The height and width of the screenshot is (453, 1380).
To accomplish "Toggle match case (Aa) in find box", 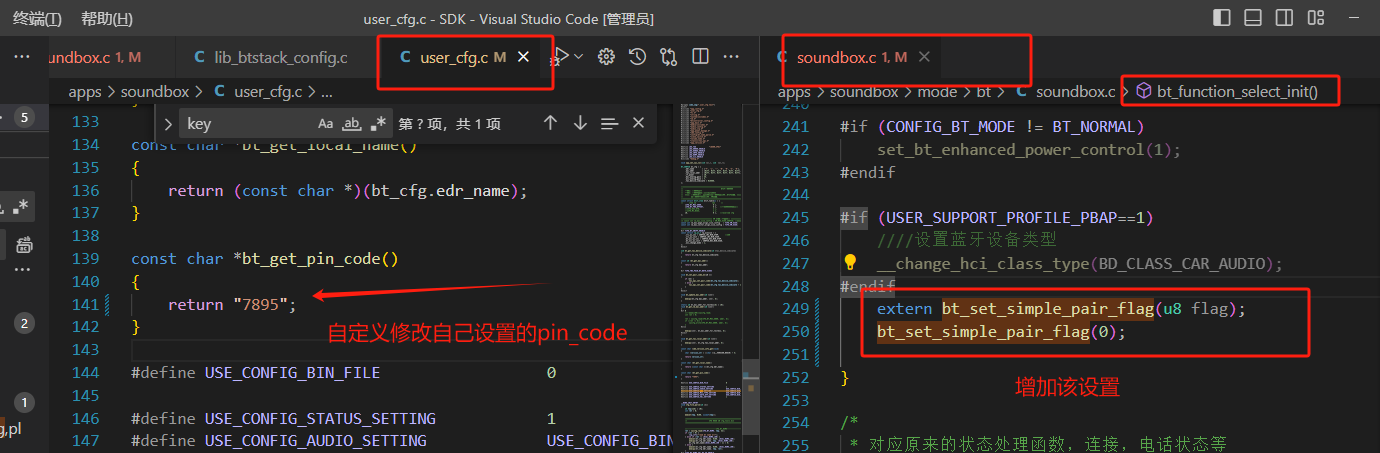I will pos(325,124).
